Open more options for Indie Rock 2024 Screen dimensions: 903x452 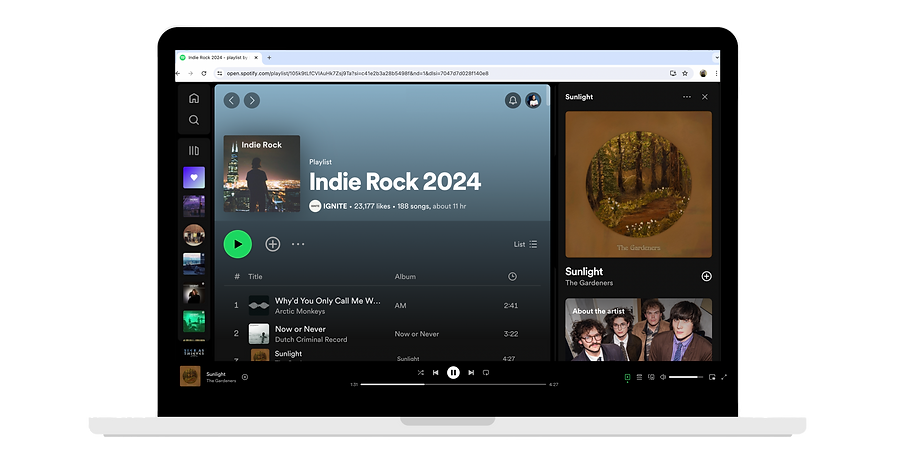(x=298, y=244)
